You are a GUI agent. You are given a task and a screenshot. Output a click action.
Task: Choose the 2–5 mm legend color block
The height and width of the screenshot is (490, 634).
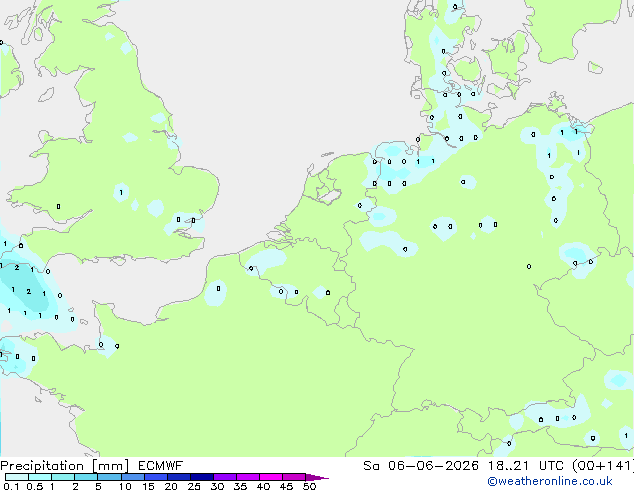[86, 477]
